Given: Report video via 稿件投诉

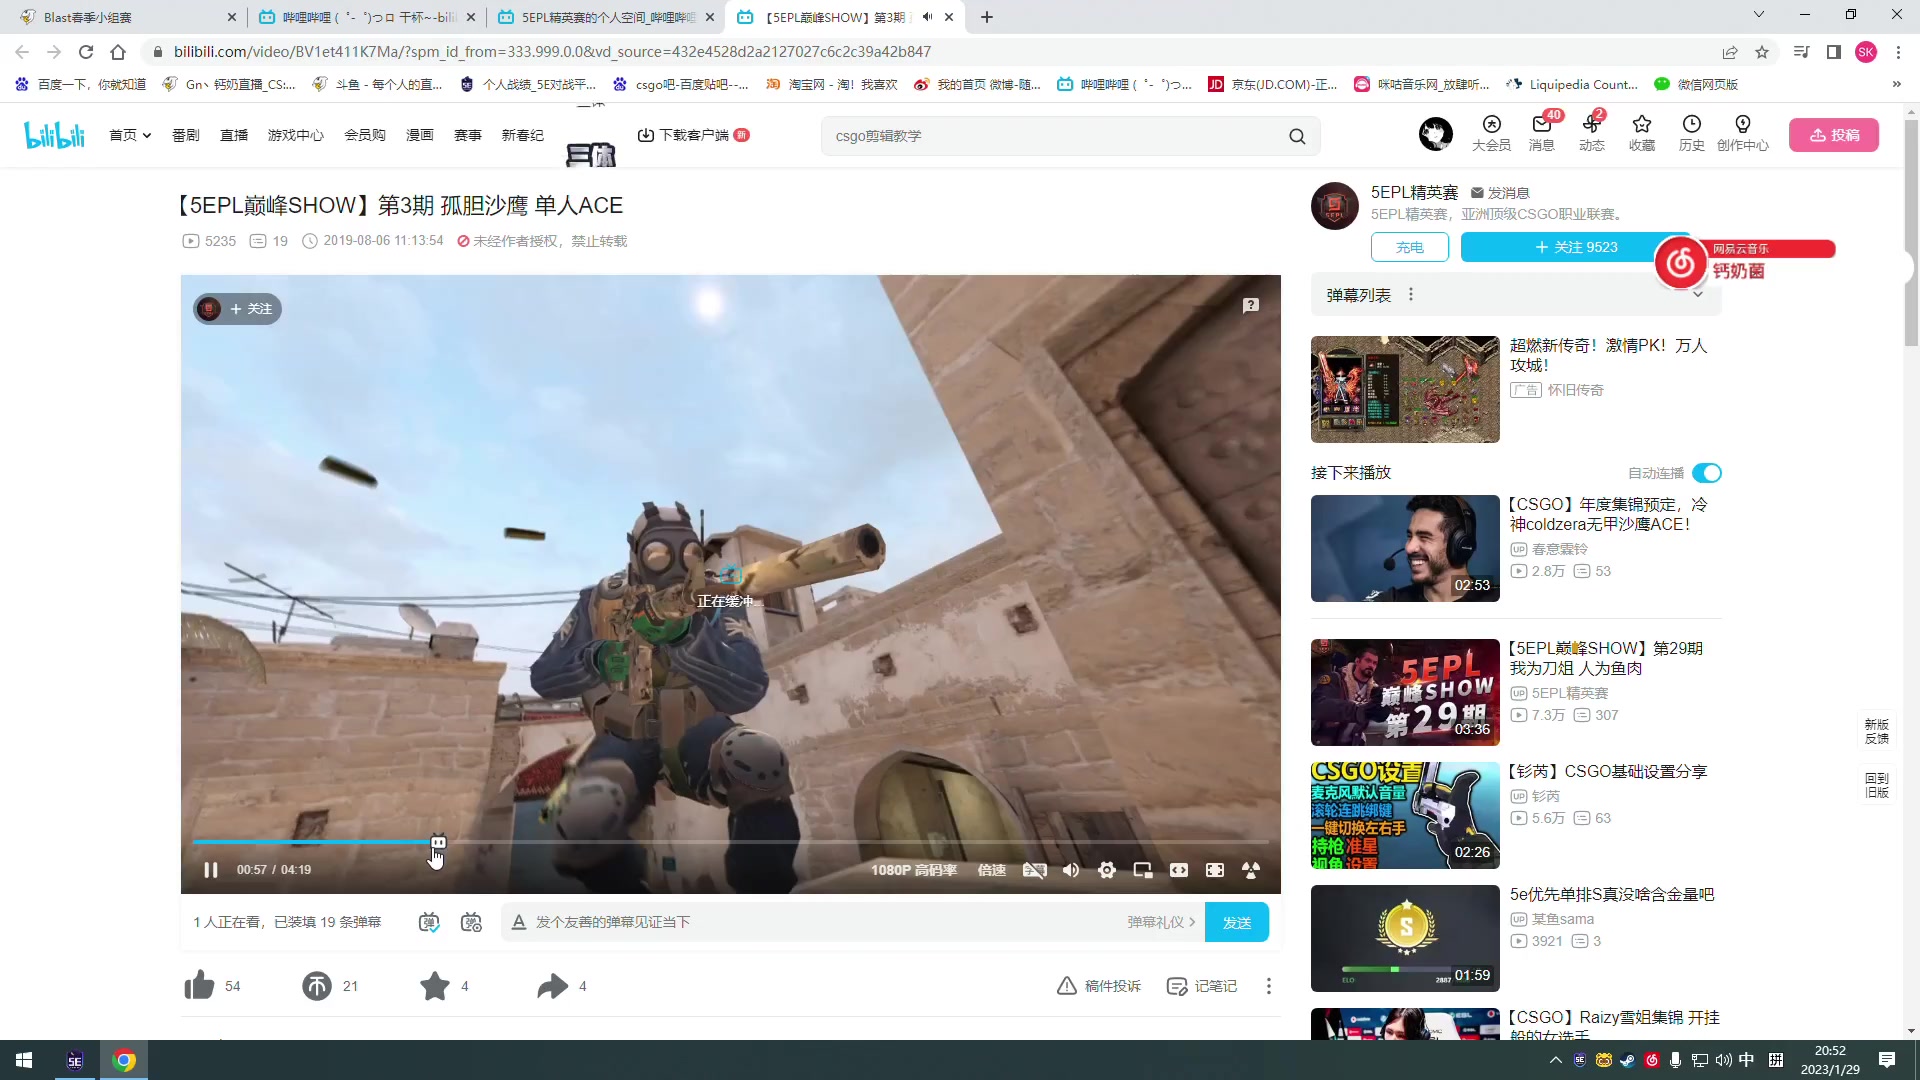Looking at the screenshot, I should pos(1099,986).
